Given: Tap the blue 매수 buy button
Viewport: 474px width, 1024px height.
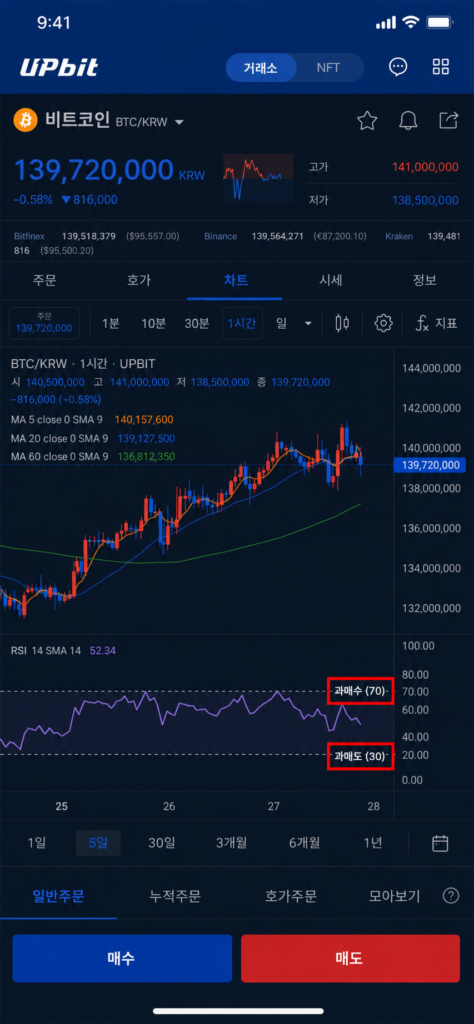Looking at the screenshot, I should pyautogui.click(x=122, y=958).
